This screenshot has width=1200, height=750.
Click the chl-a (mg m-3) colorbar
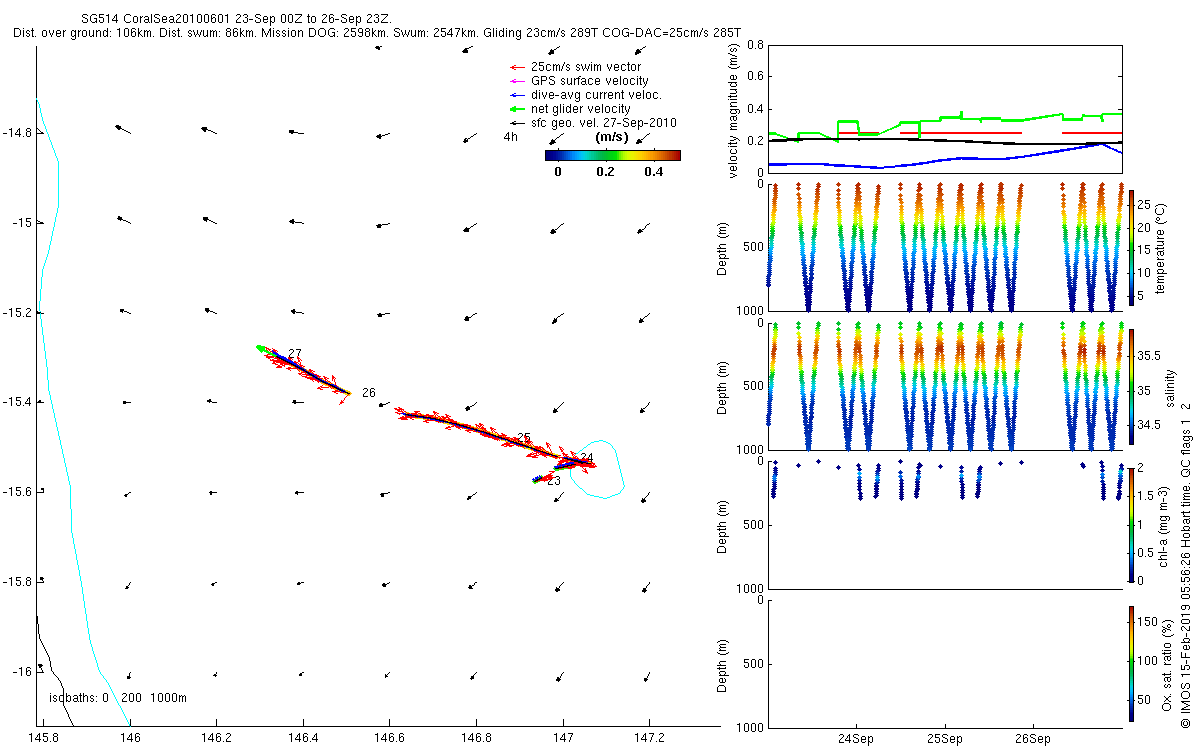click(1131, 524)
